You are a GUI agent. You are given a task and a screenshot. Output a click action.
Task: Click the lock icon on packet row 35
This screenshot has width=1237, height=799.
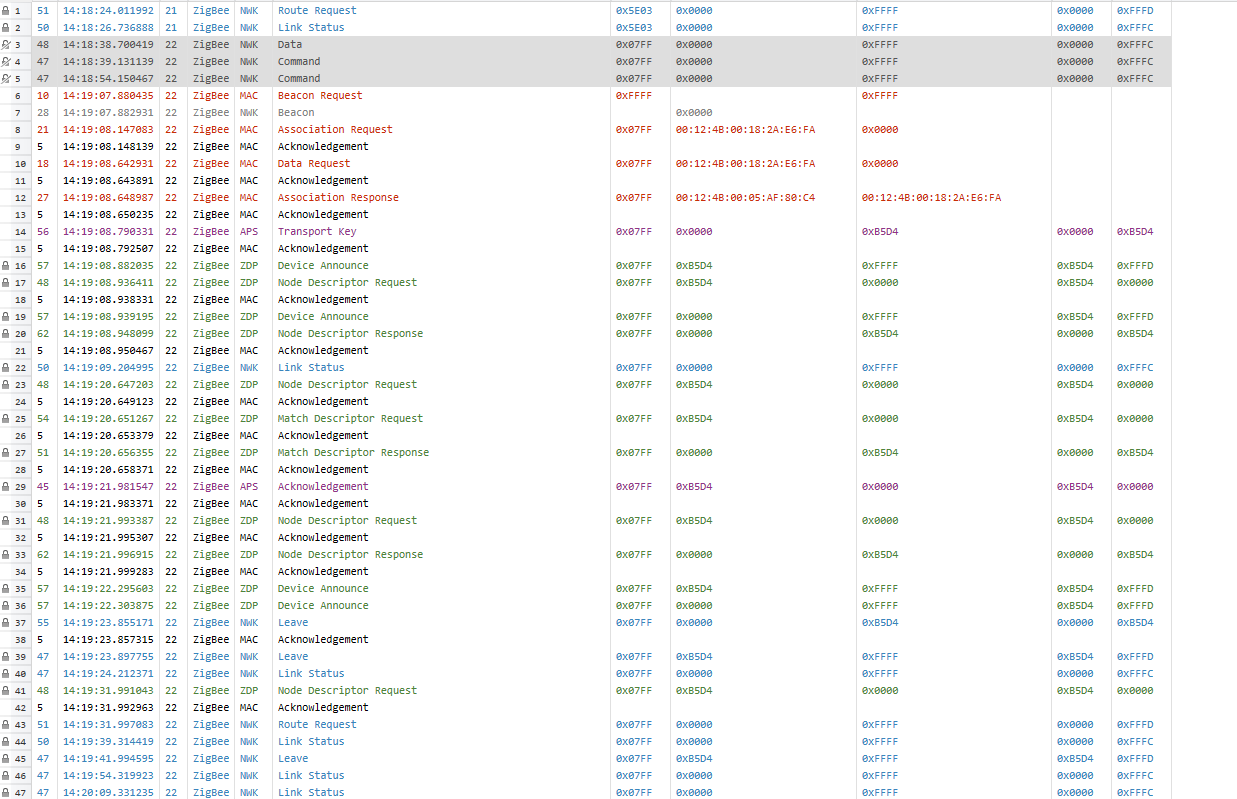click(6, 588)
